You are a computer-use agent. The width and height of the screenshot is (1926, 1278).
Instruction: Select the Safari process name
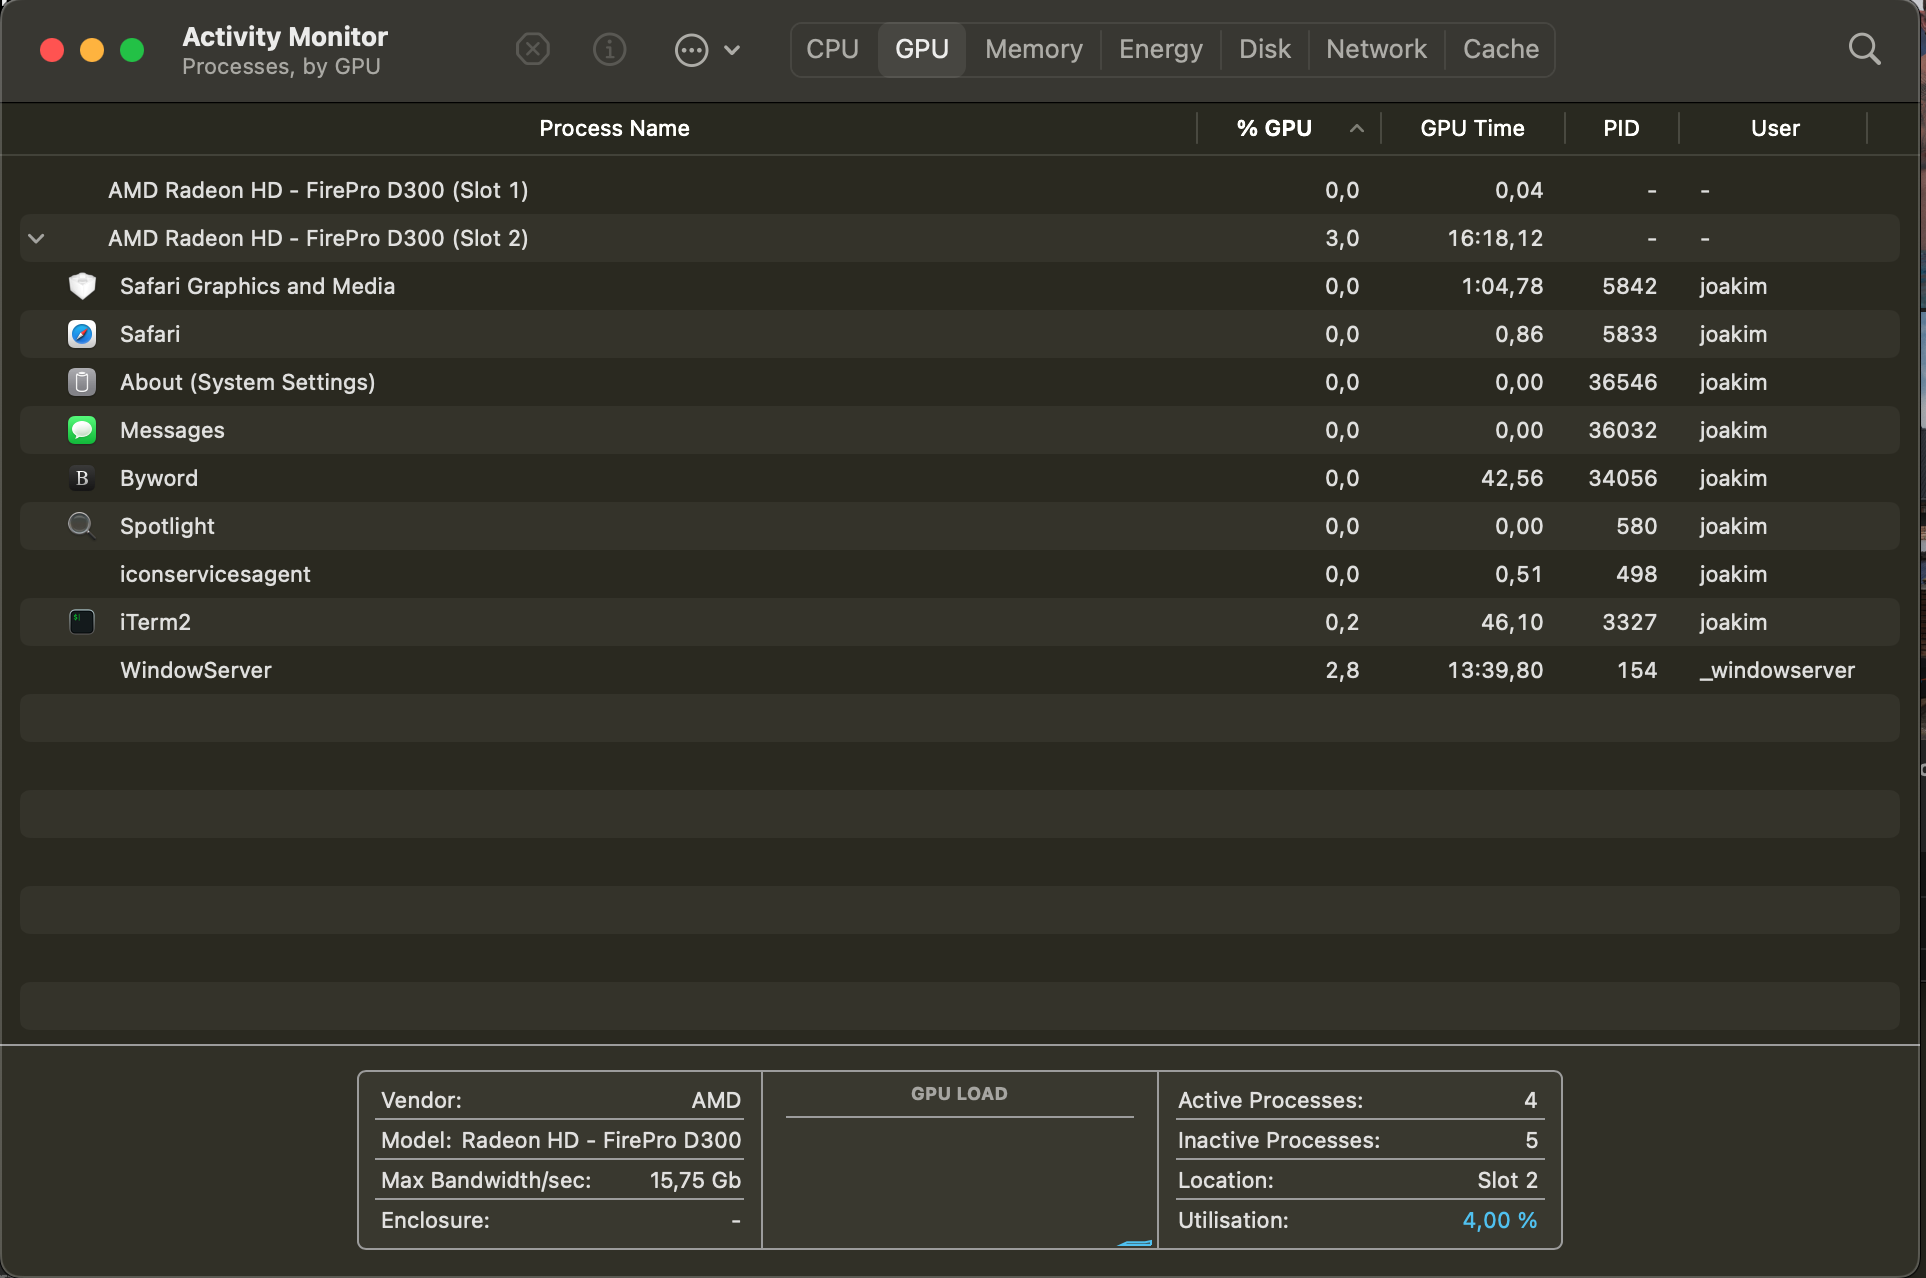[x=150, y=334]
